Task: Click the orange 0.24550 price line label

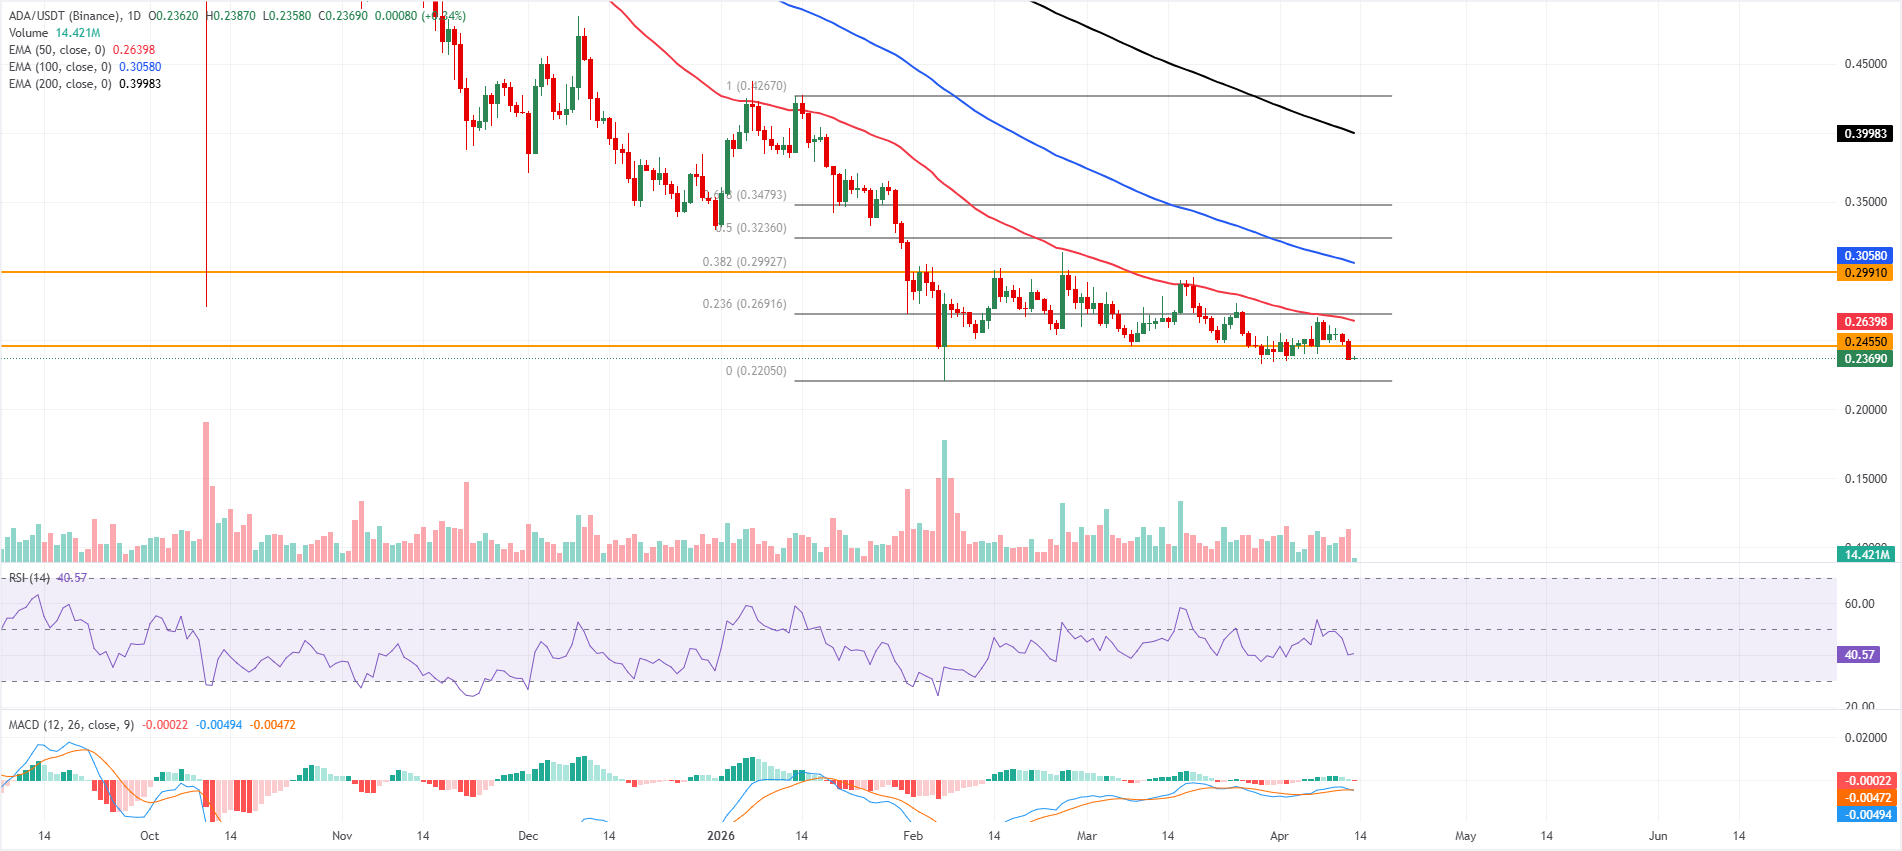Action: click(x=1865, y=342)
